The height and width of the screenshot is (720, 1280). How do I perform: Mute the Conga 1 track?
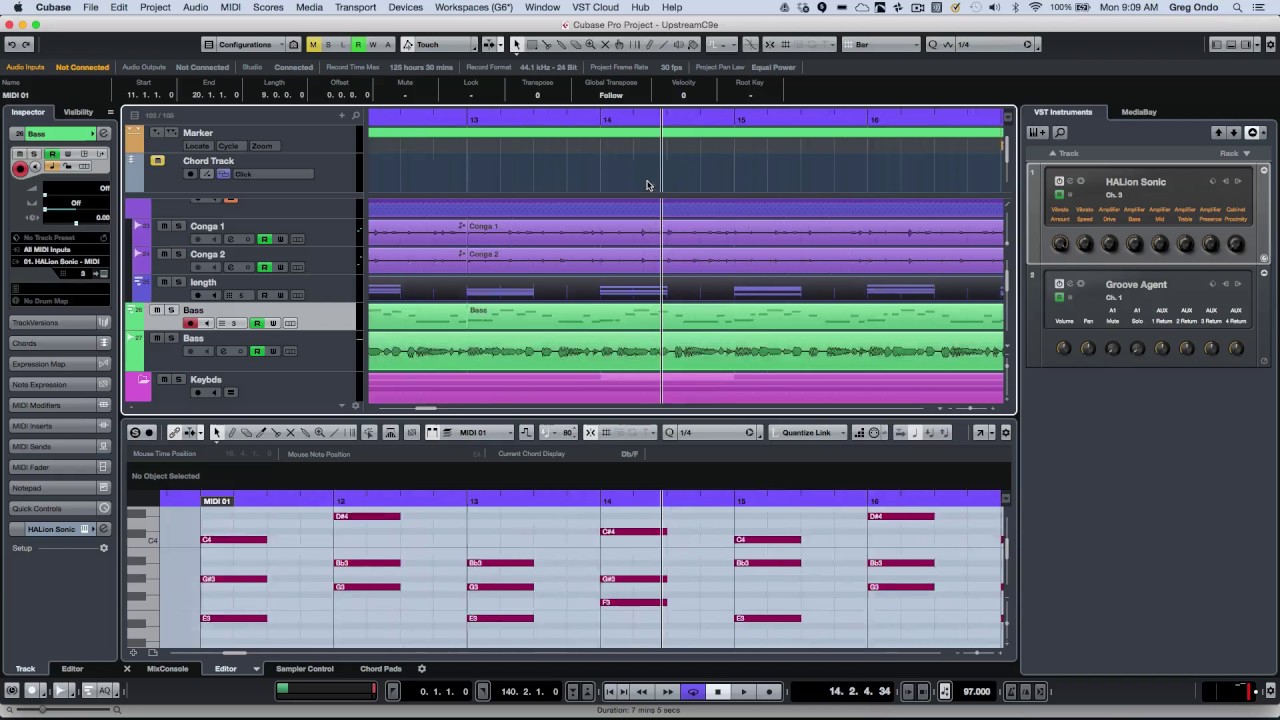(x=164, y=226)
